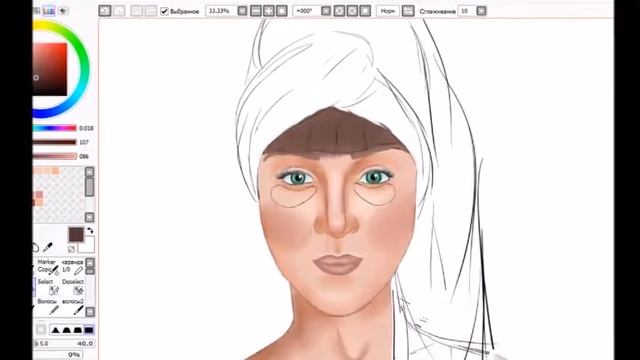The width and height of the screenshot is (640, 360).
Task: Select the Волосы brush preset
Action: point(47,307)
